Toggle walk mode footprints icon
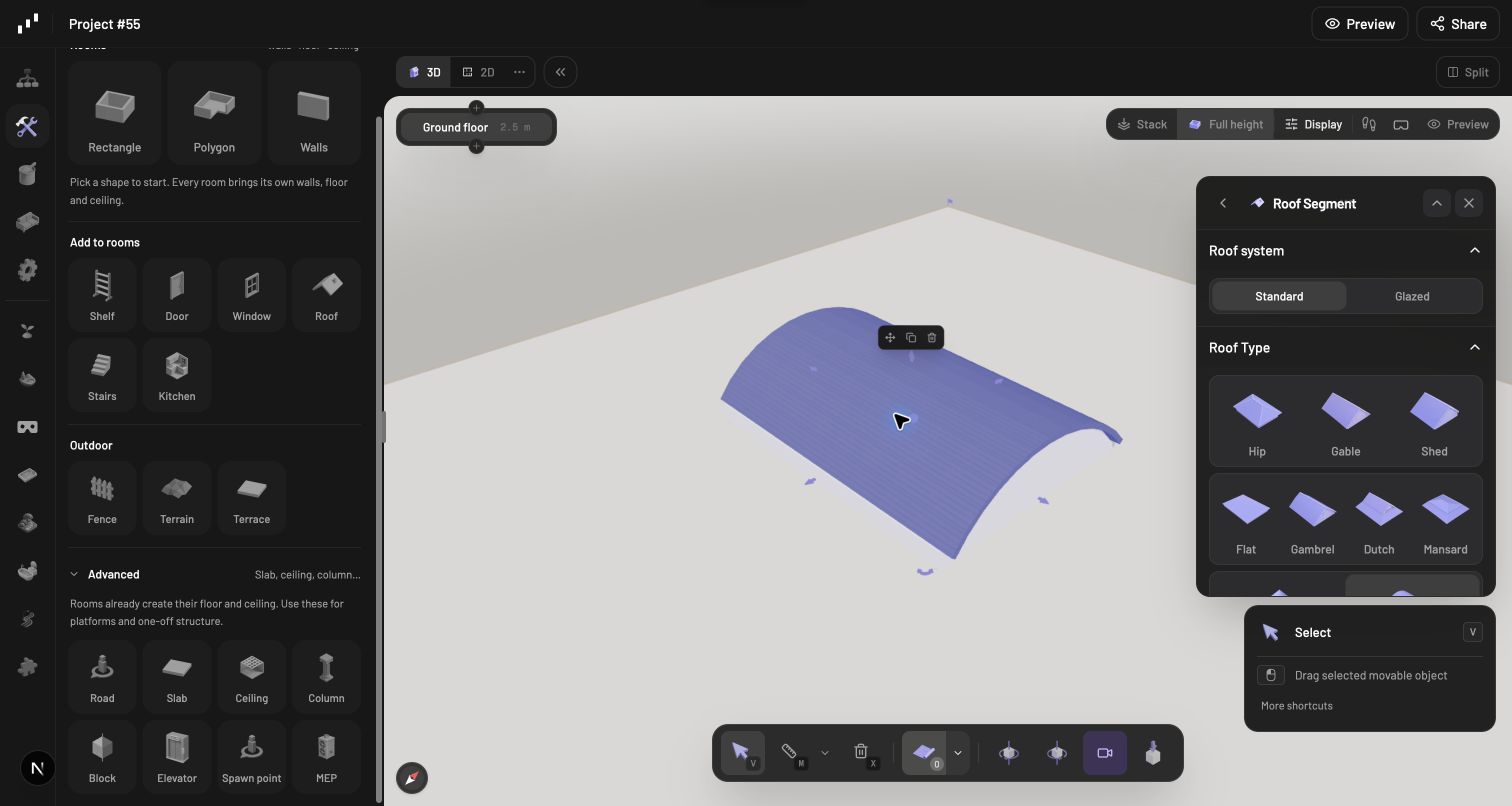This screenshot has height=806, width=1512. point(1369,124)
